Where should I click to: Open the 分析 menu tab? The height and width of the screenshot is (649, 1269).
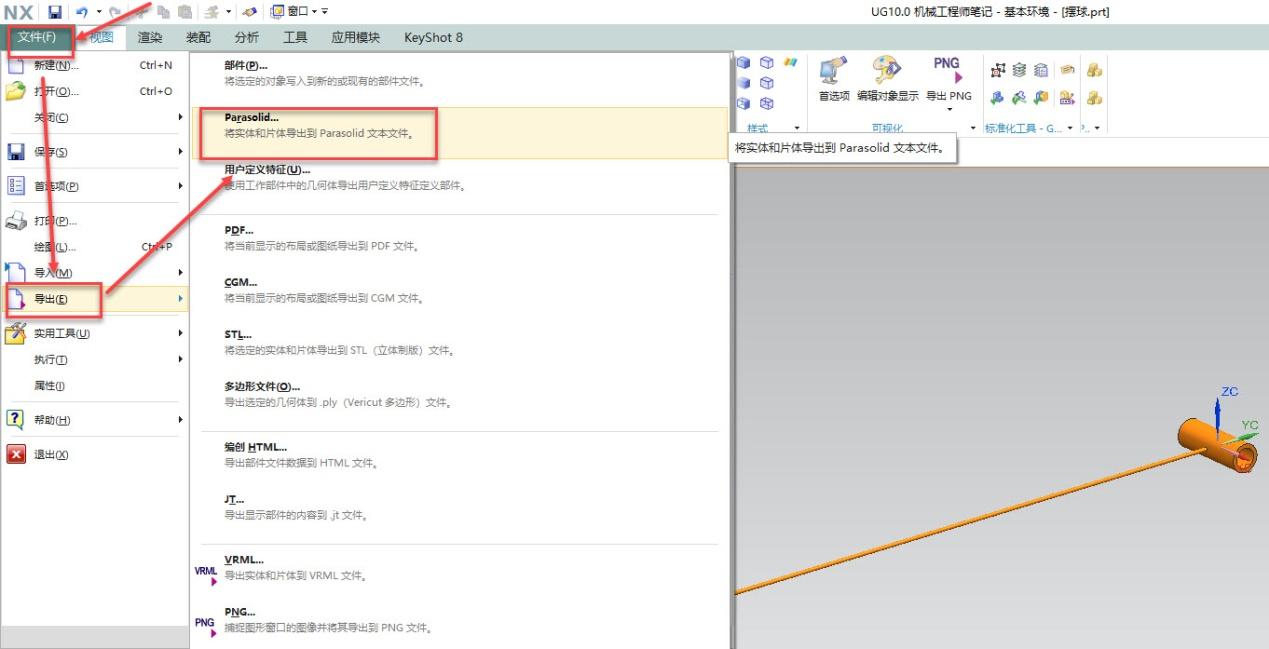246,37
